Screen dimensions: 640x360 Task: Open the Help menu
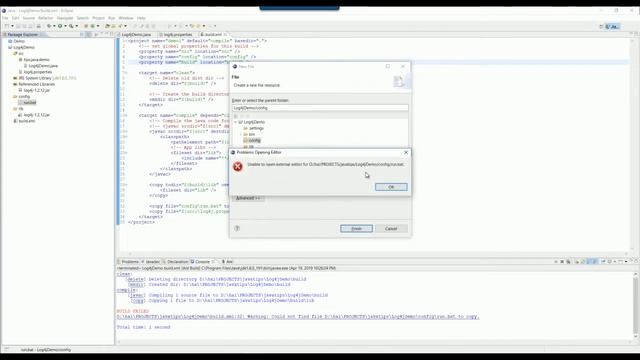[141, 18]
